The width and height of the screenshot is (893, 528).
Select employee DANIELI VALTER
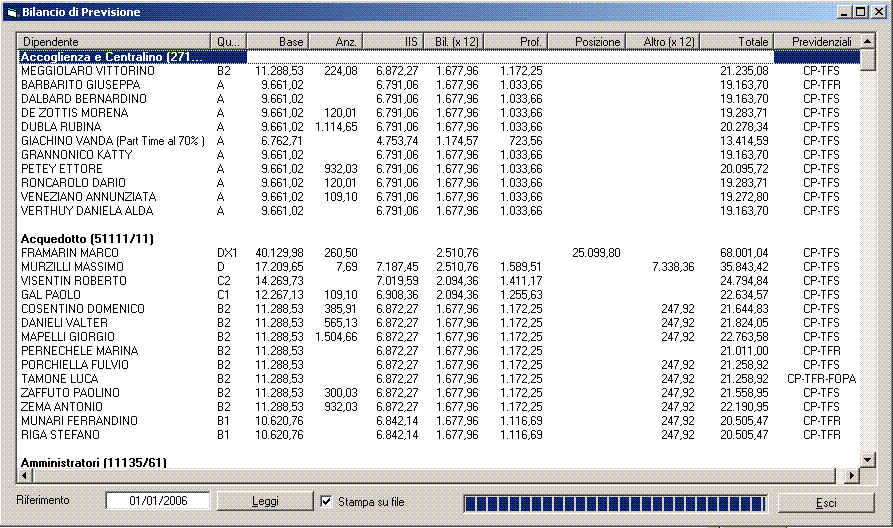tap(64, 322)
